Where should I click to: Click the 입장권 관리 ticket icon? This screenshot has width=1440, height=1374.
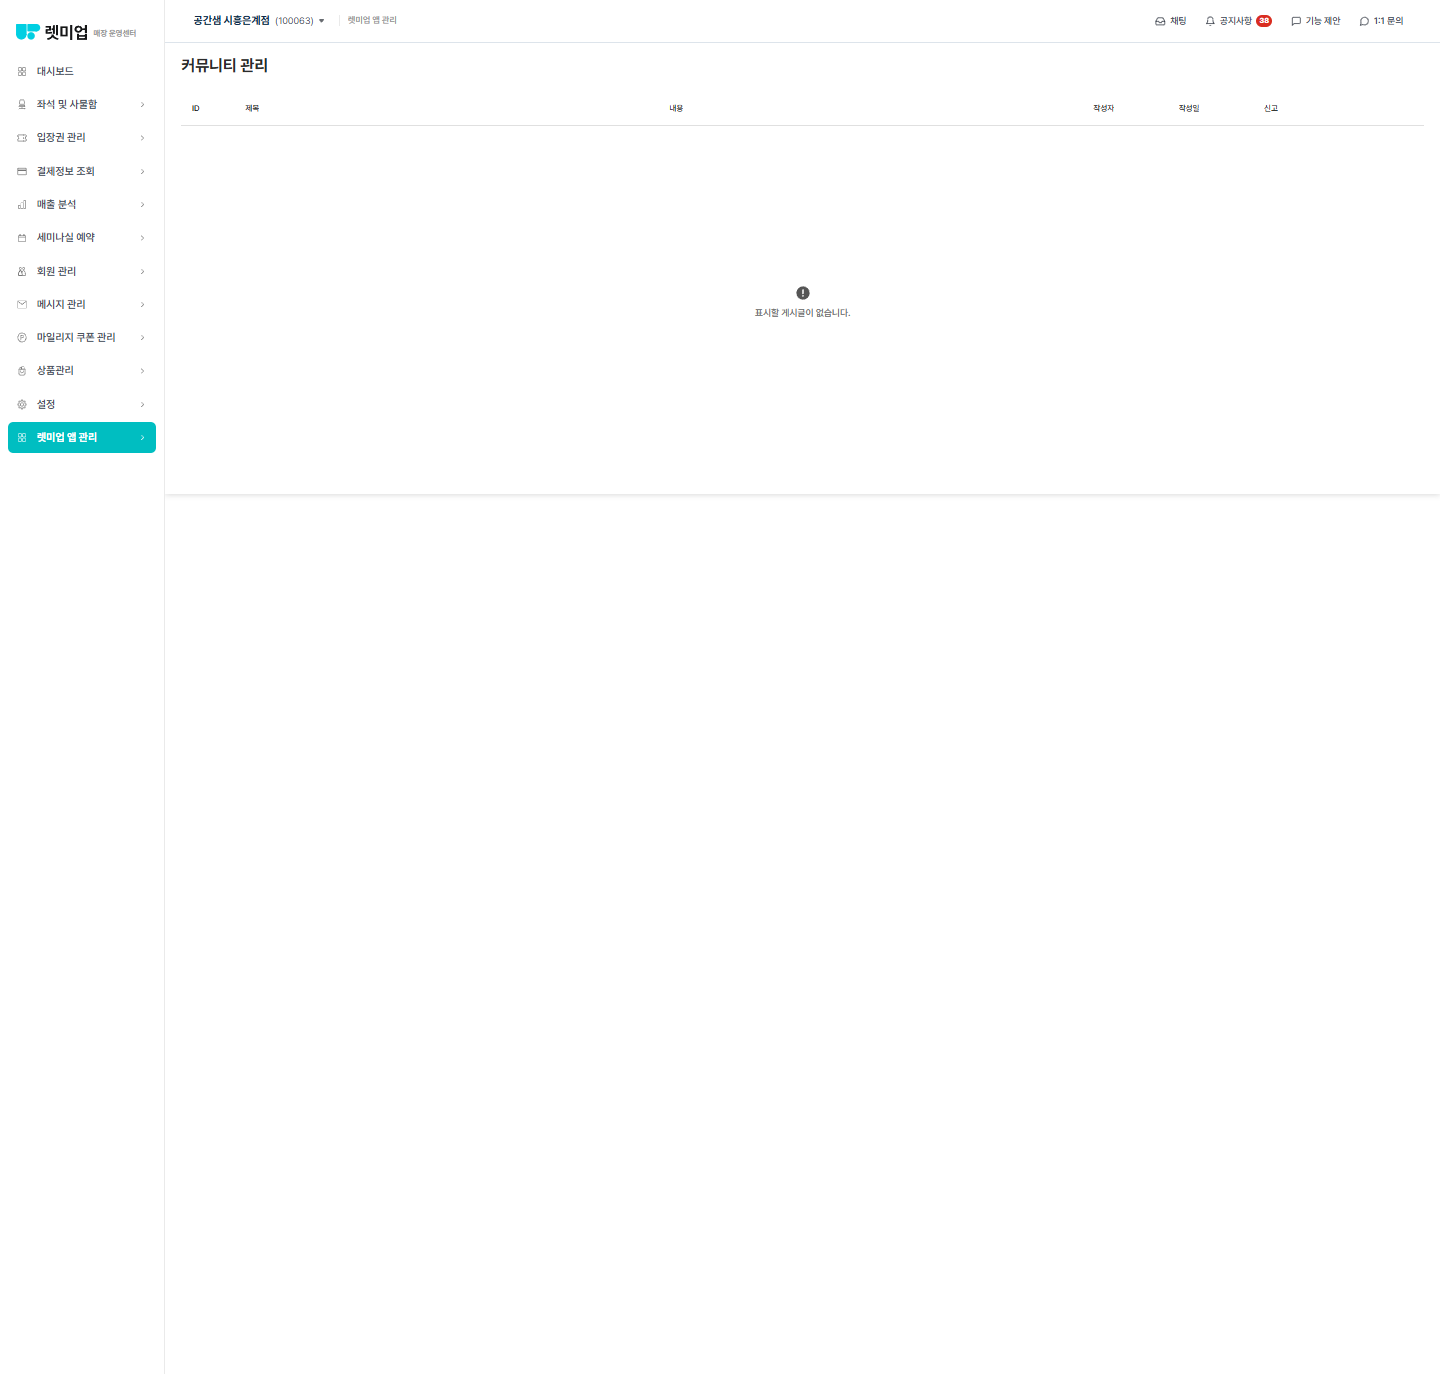[x=22, y=138]
